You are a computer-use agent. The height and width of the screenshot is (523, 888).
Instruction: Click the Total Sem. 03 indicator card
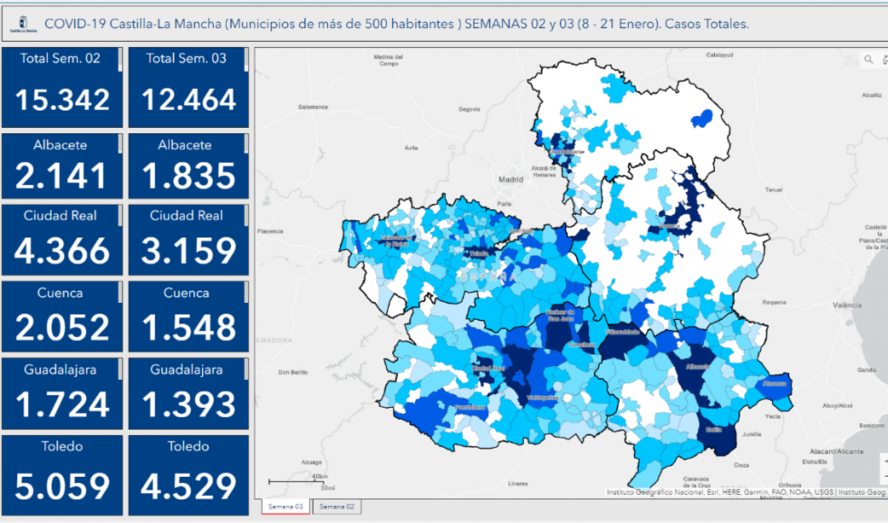point(186,87)
